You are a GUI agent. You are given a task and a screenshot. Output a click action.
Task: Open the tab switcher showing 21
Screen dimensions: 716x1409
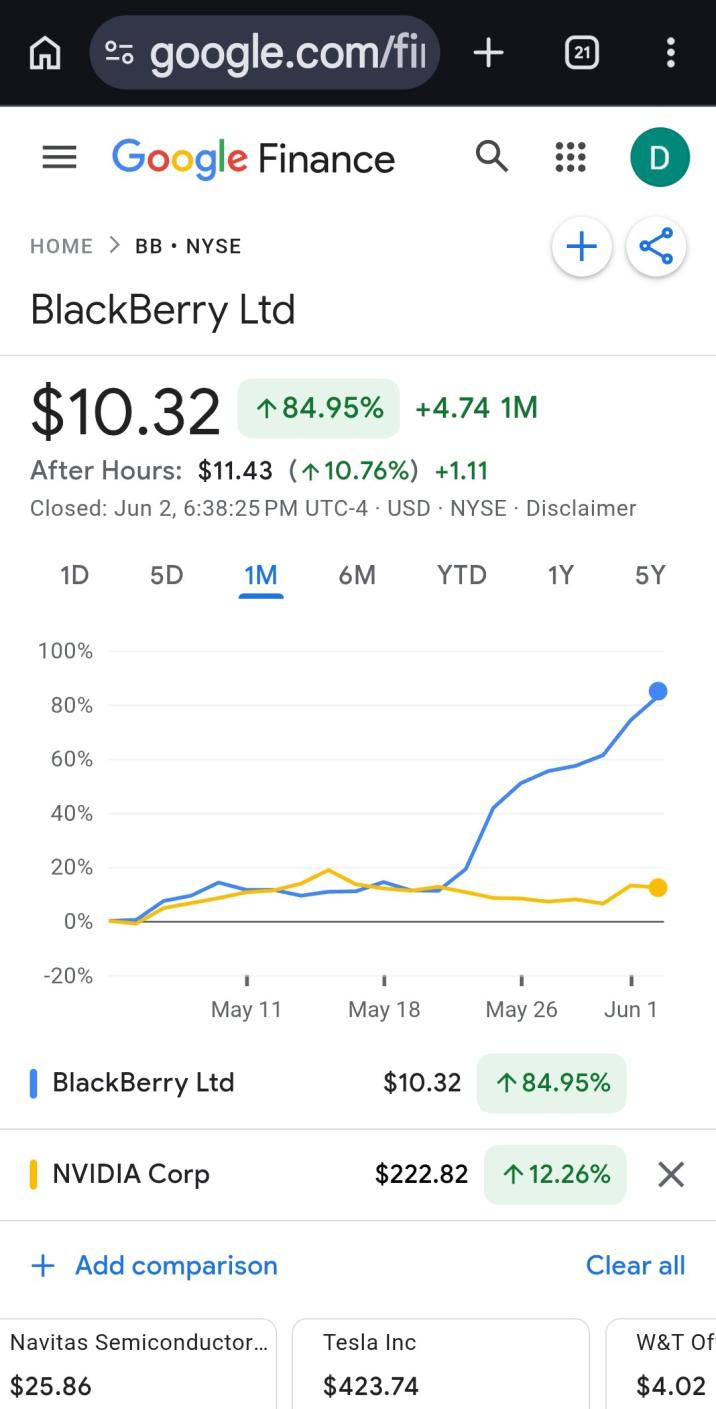581,52
